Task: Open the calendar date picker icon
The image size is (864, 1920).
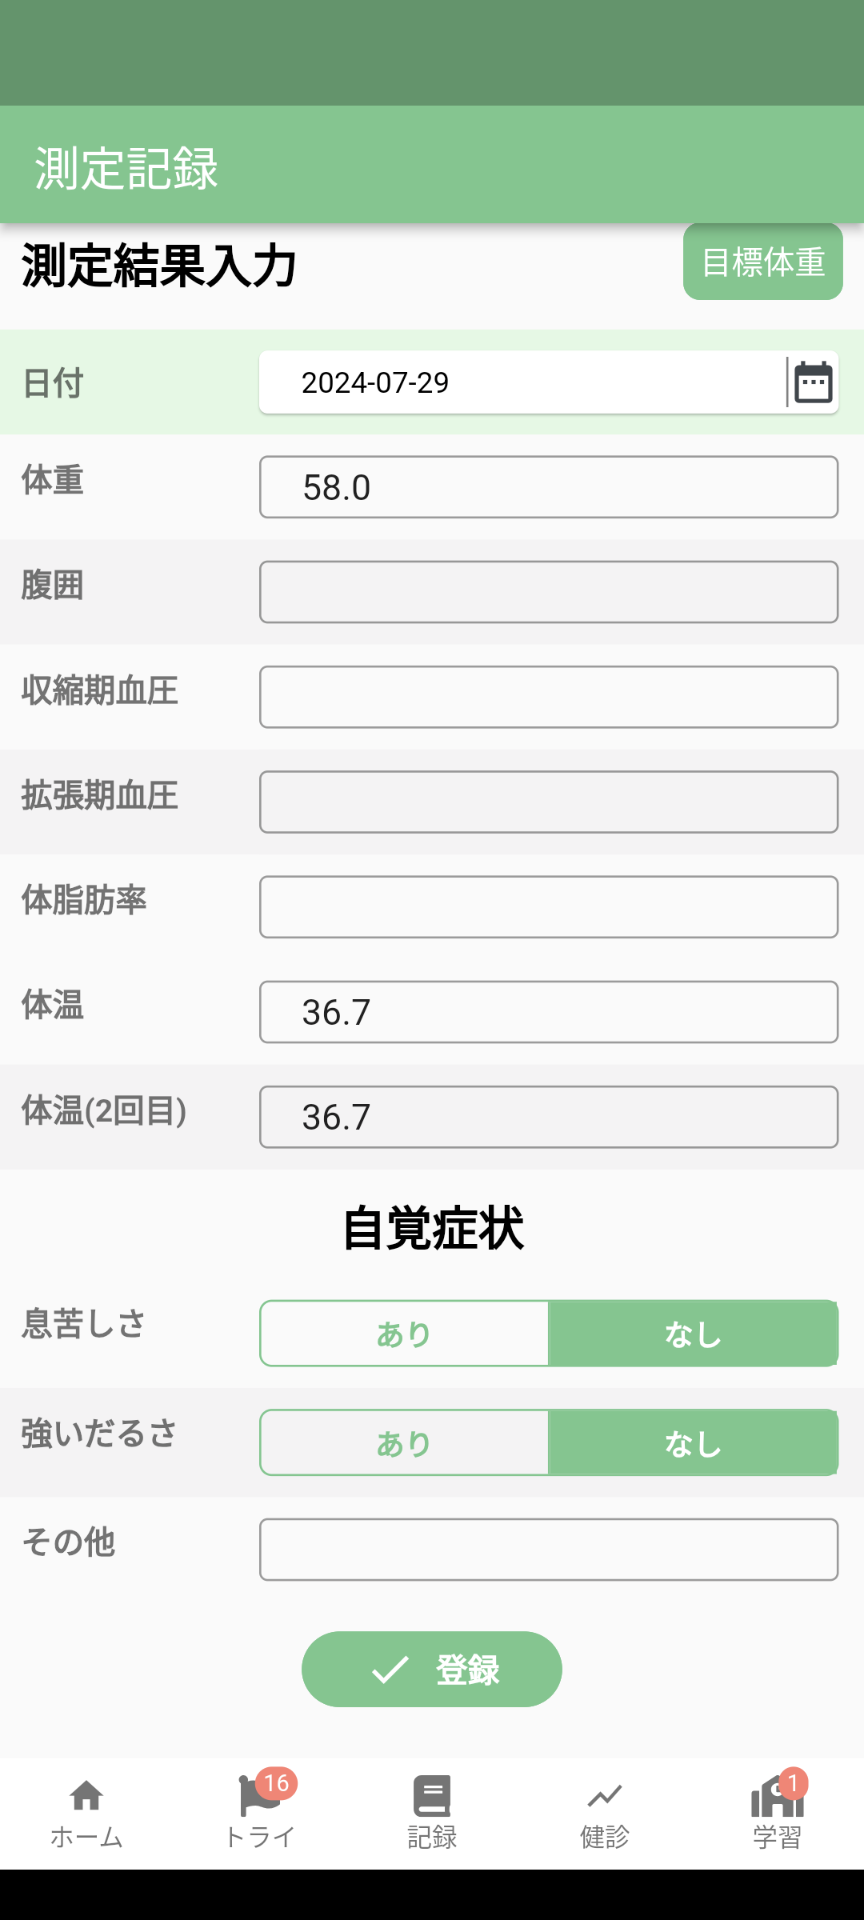Action: [x=813, y=382]
